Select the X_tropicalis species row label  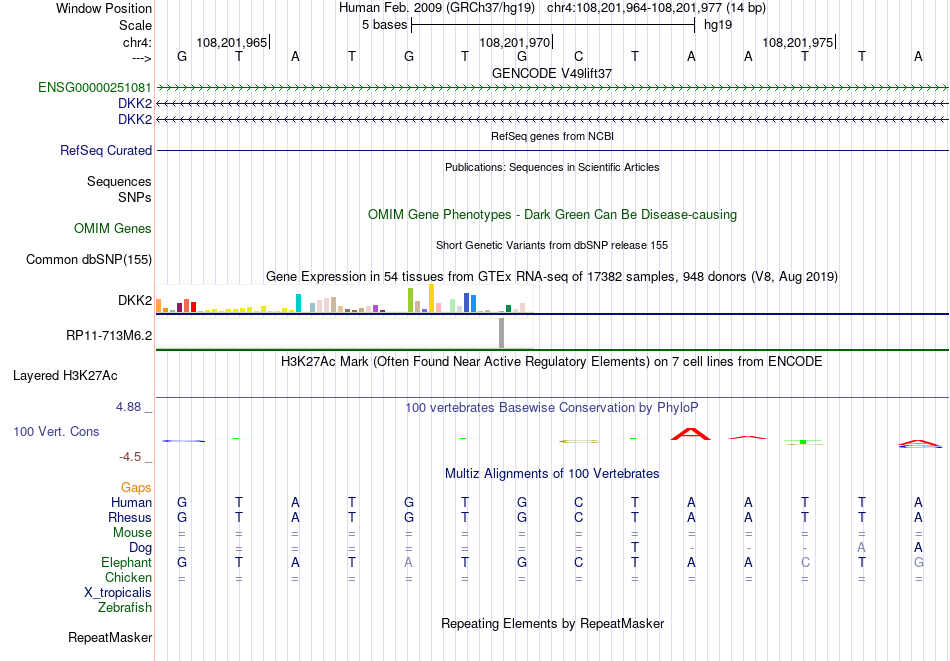pos(118,593)
